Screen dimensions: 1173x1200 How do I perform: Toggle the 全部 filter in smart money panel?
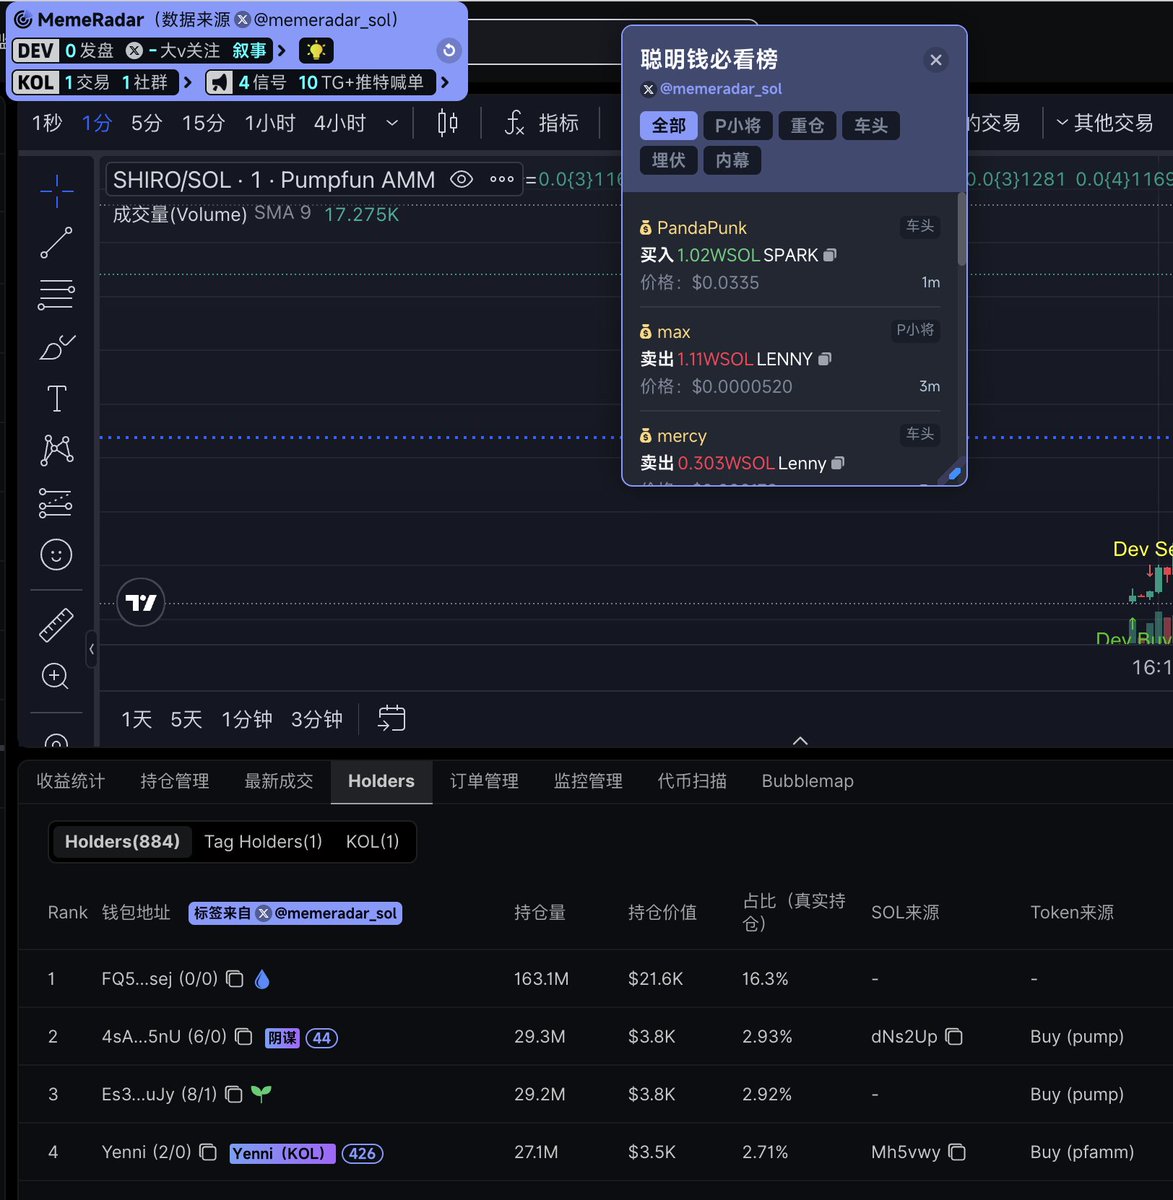click(x=669, y=126)
